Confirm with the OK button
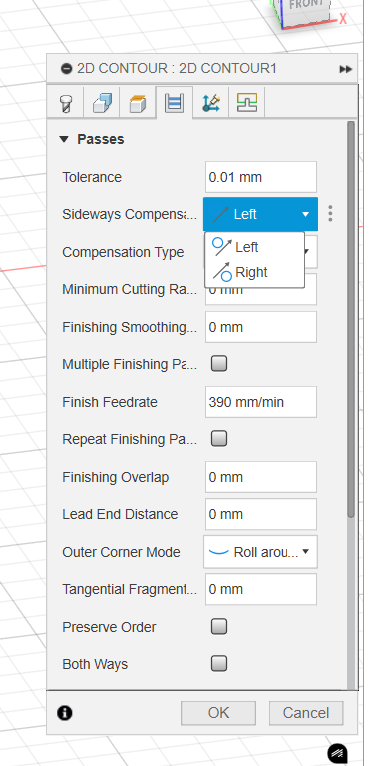The height and width of the screenshot is (766, 379). pyautogui.click(x=218, y=713)
